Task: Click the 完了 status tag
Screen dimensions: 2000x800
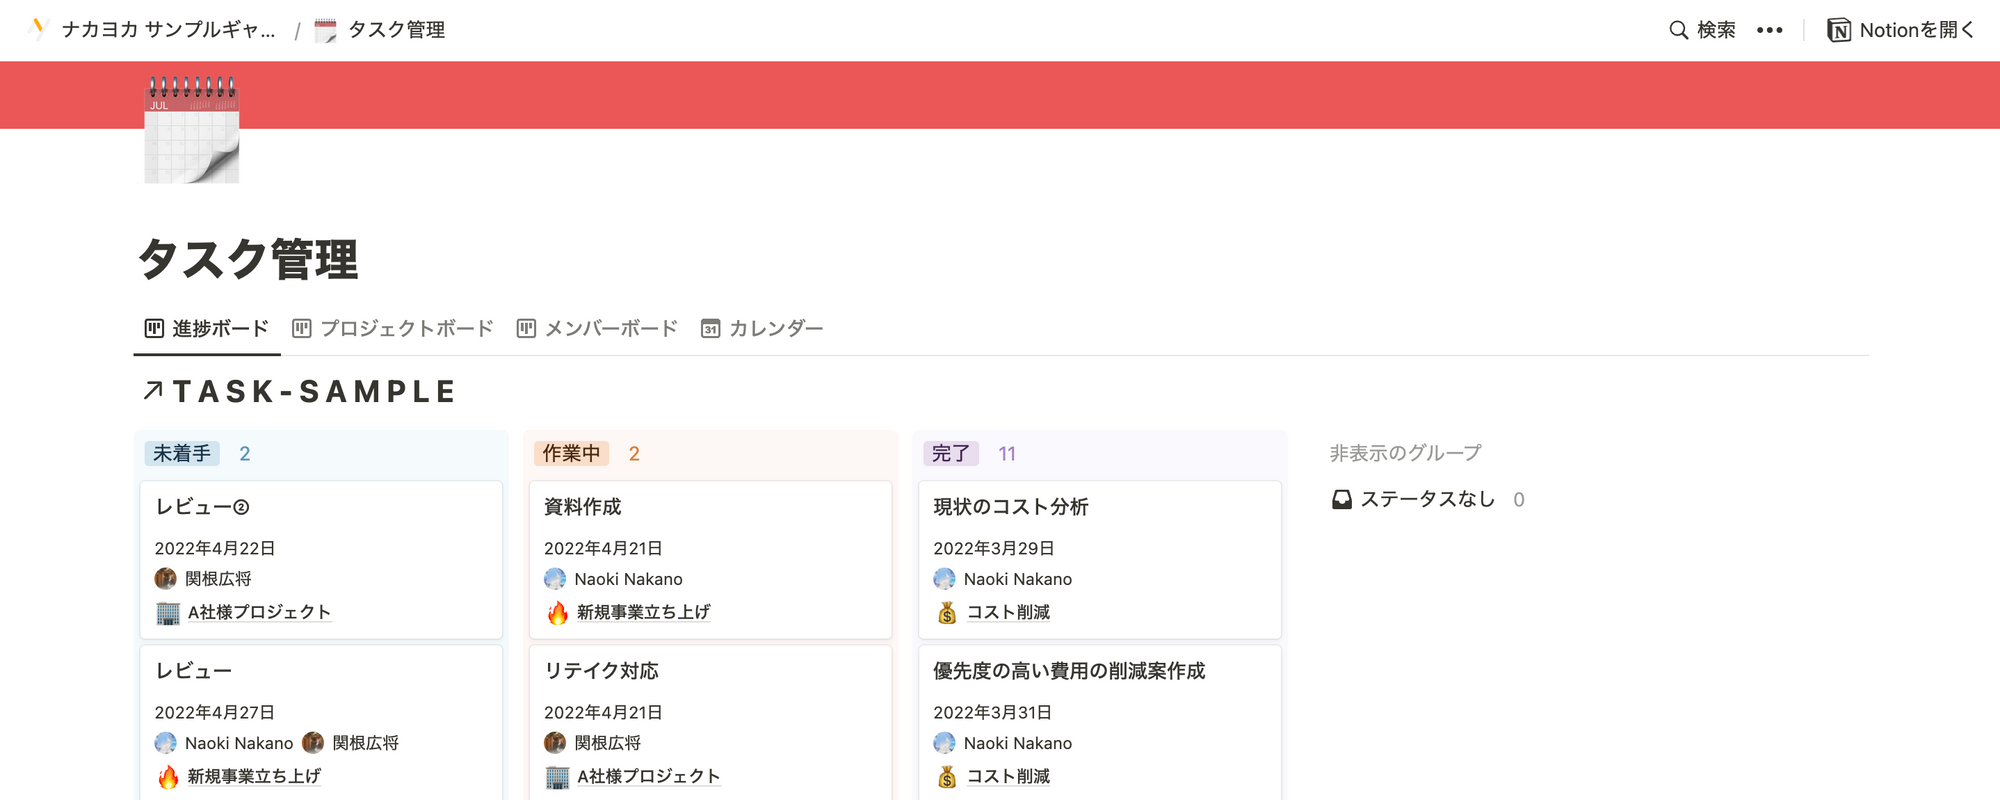Action: point(951,453)
